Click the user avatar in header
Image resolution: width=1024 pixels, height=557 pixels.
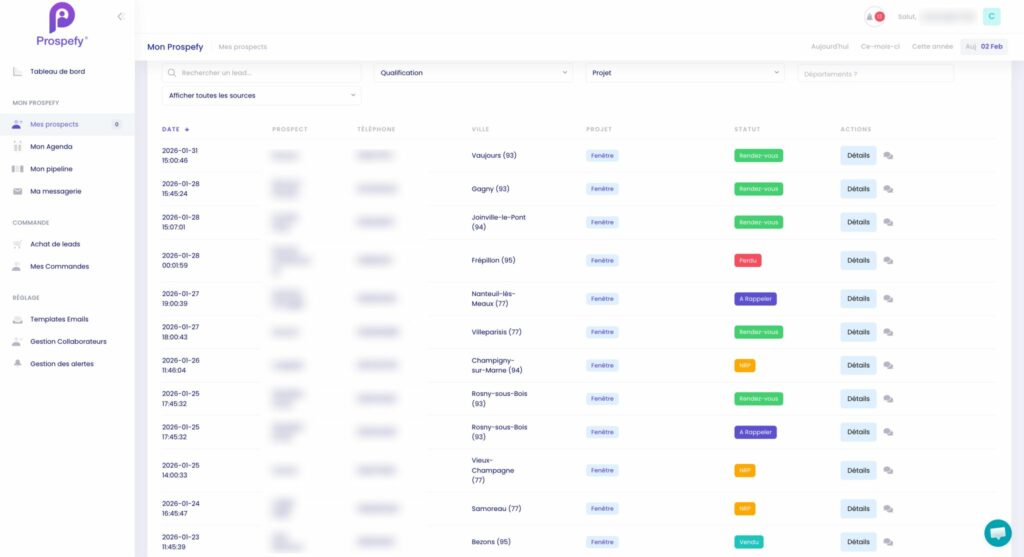(991, 16)
